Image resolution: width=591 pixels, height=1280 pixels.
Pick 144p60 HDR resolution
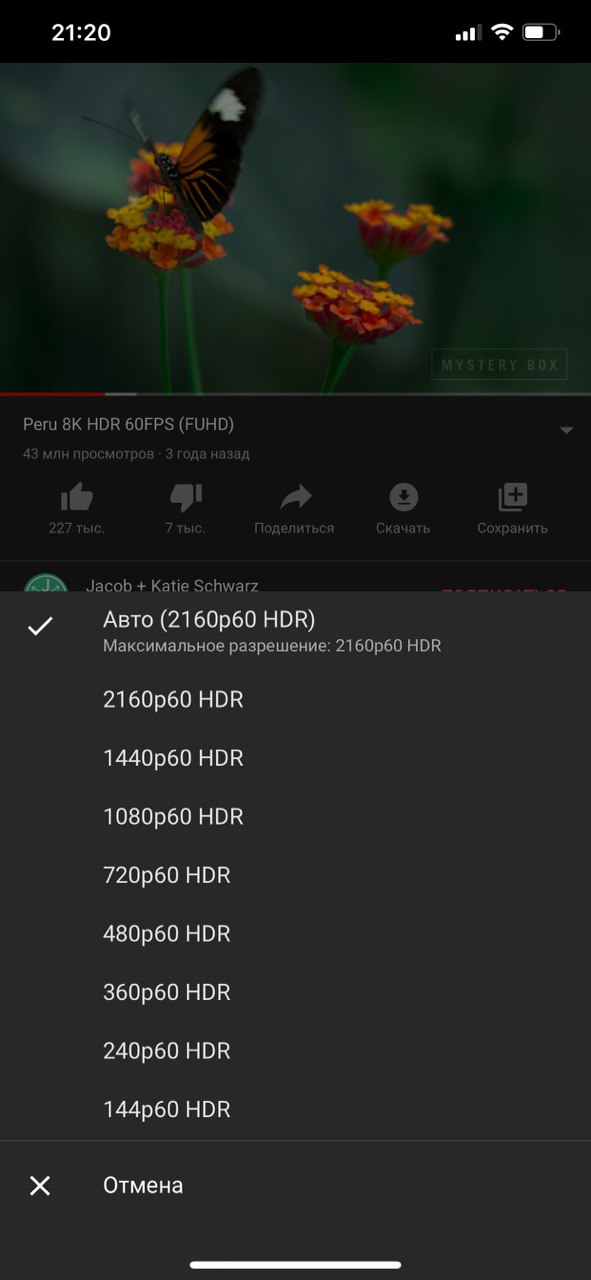click(295, 1109)
